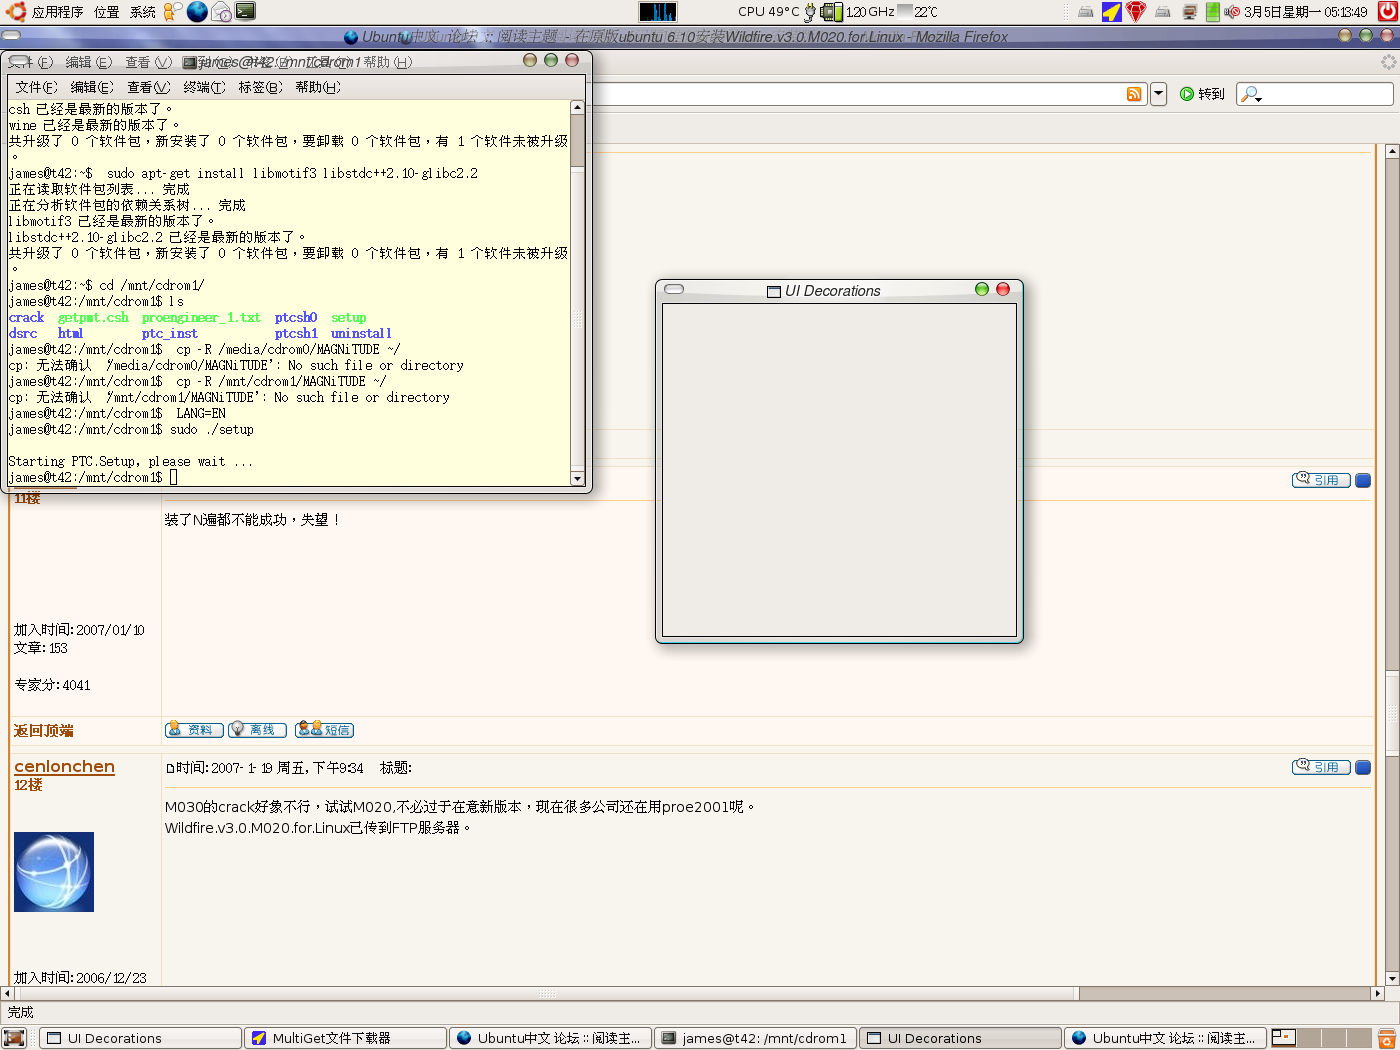Screen dimensions: 1400x1050
Task: Click blue square icon beside post 11 quote
Action: pyautogui.click(x=1363, y=480)
